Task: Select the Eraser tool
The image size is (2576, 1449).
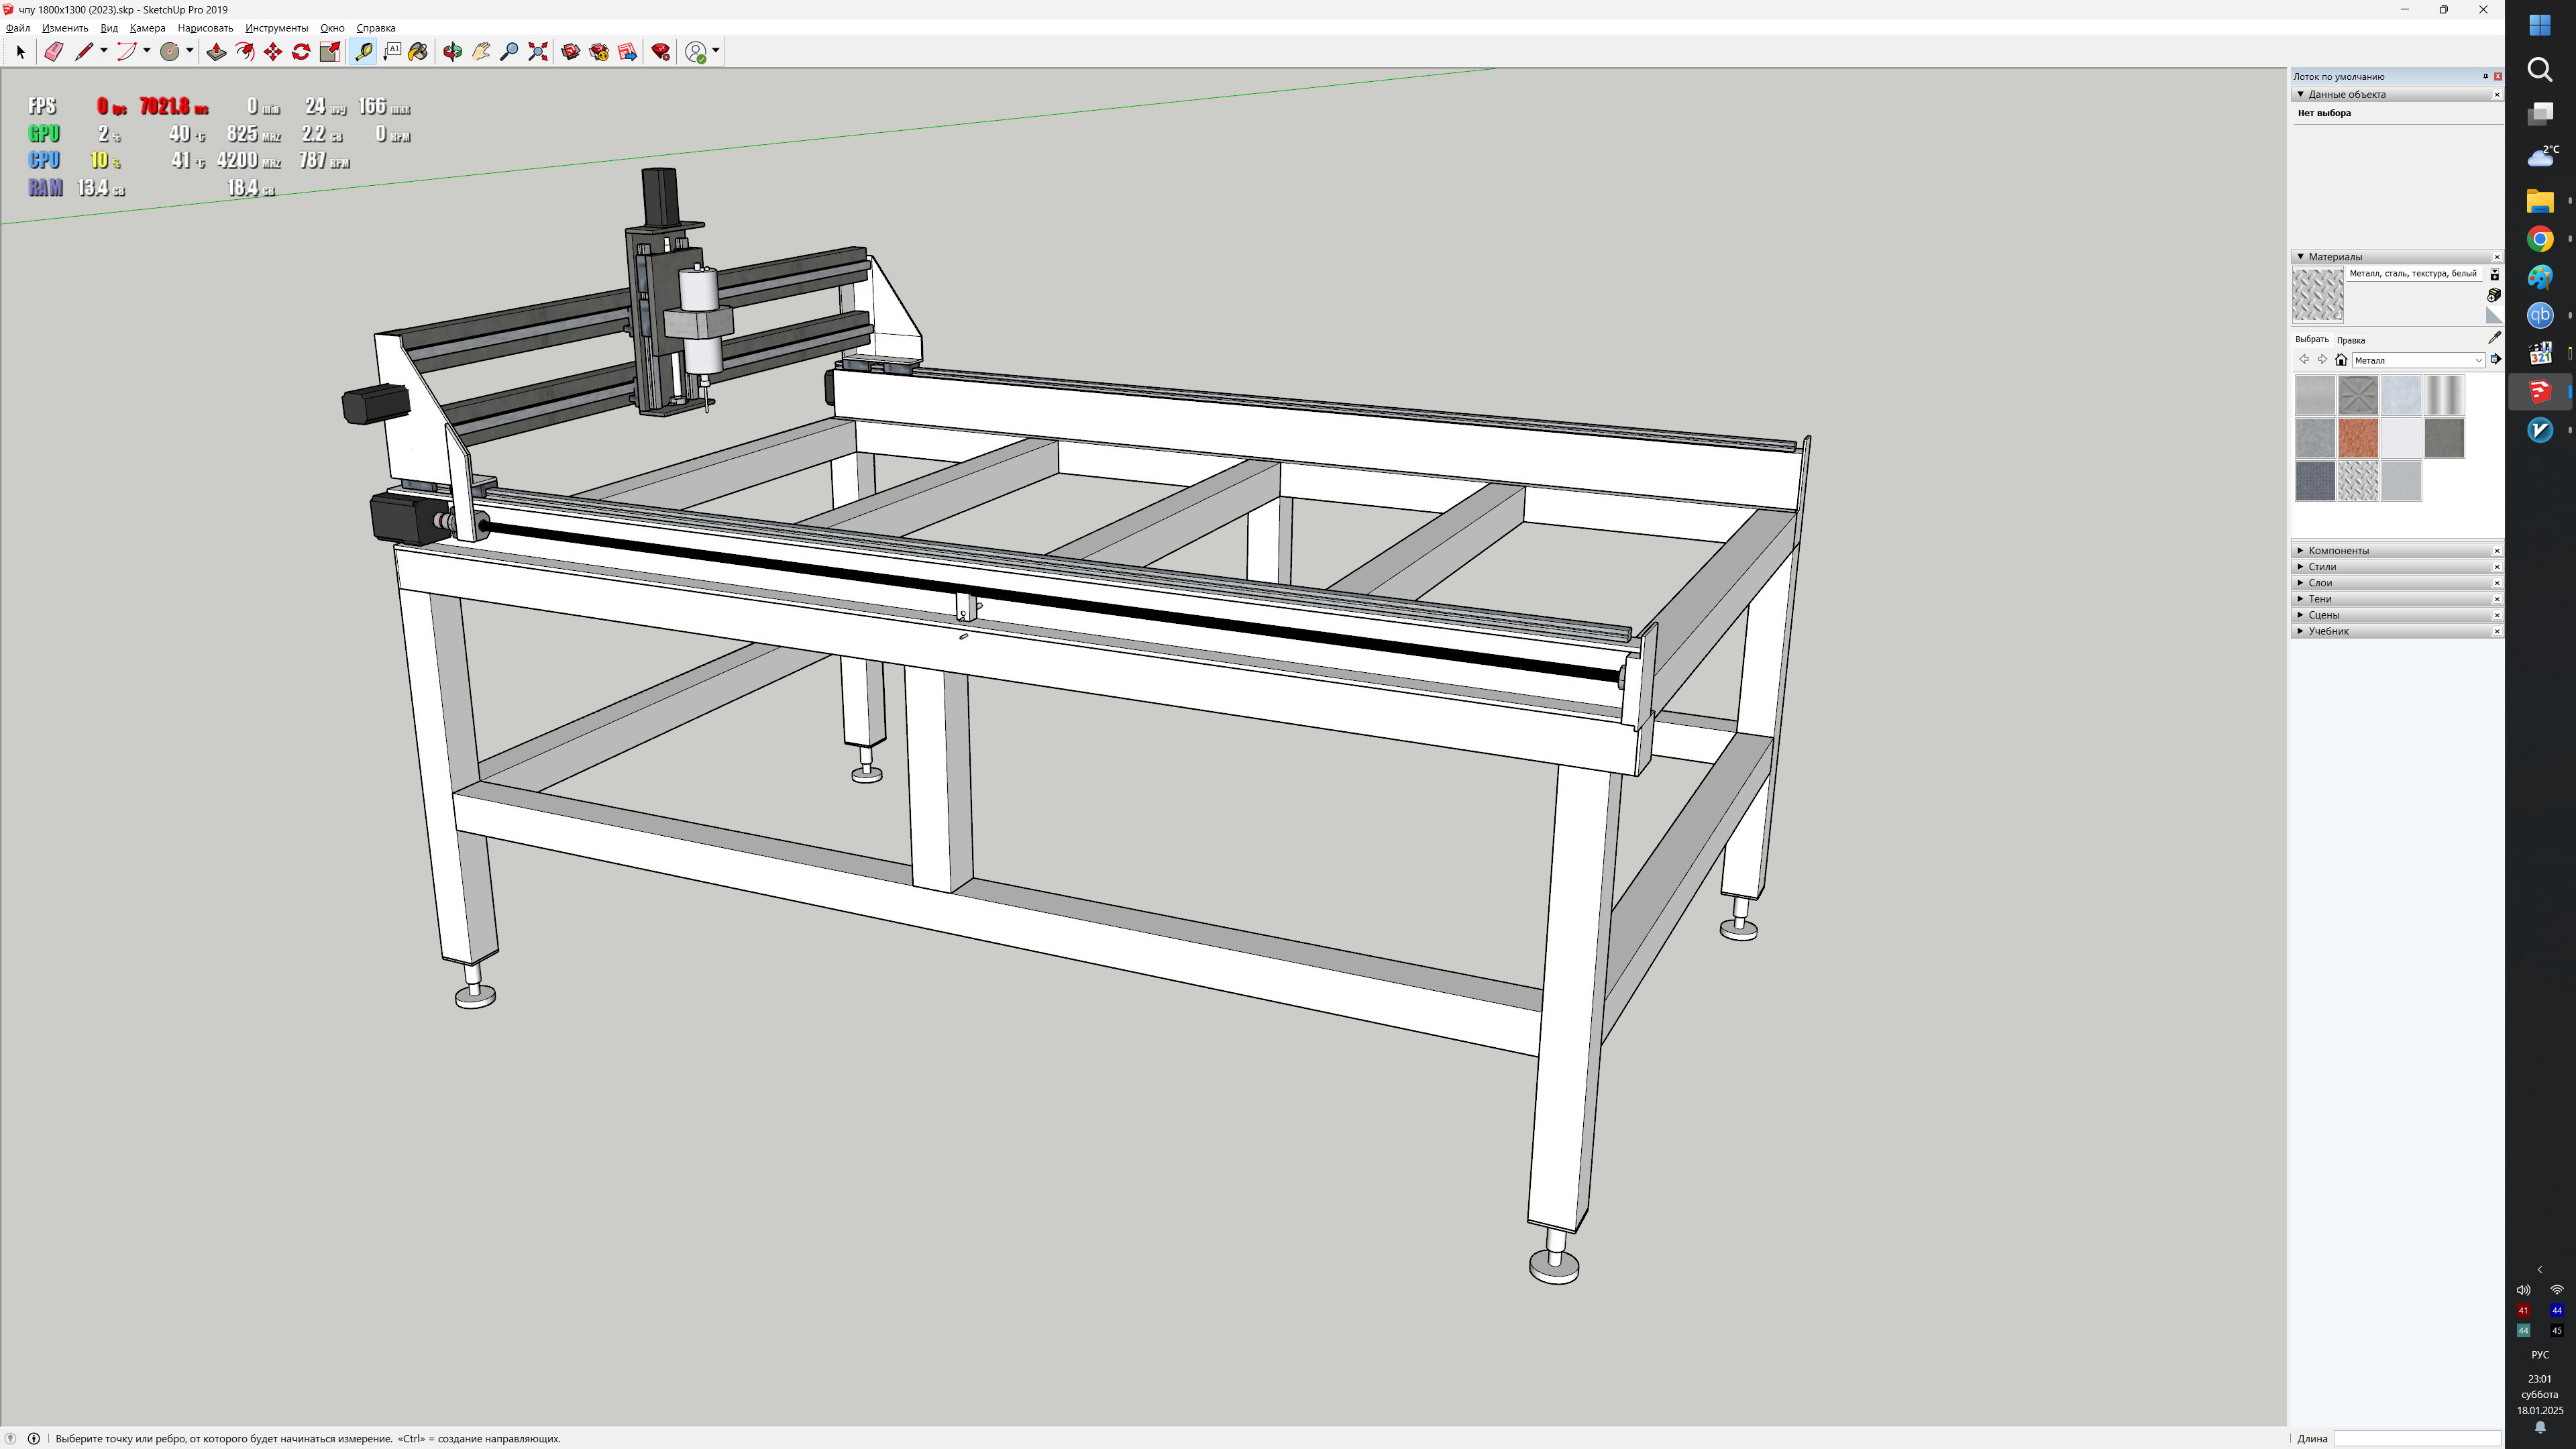Action: pos(54,52)
